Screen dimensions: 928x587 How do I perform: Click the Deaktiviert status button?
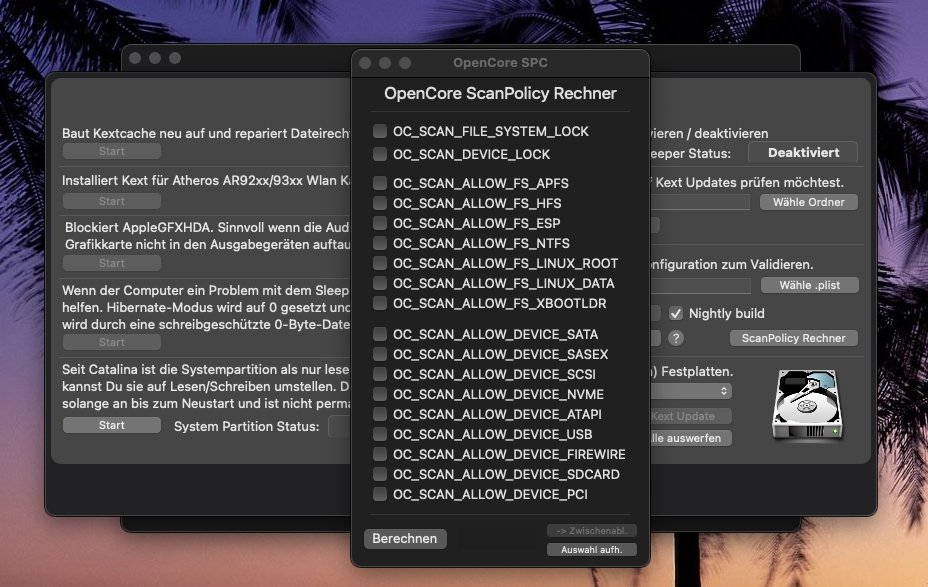coord(803,153)
